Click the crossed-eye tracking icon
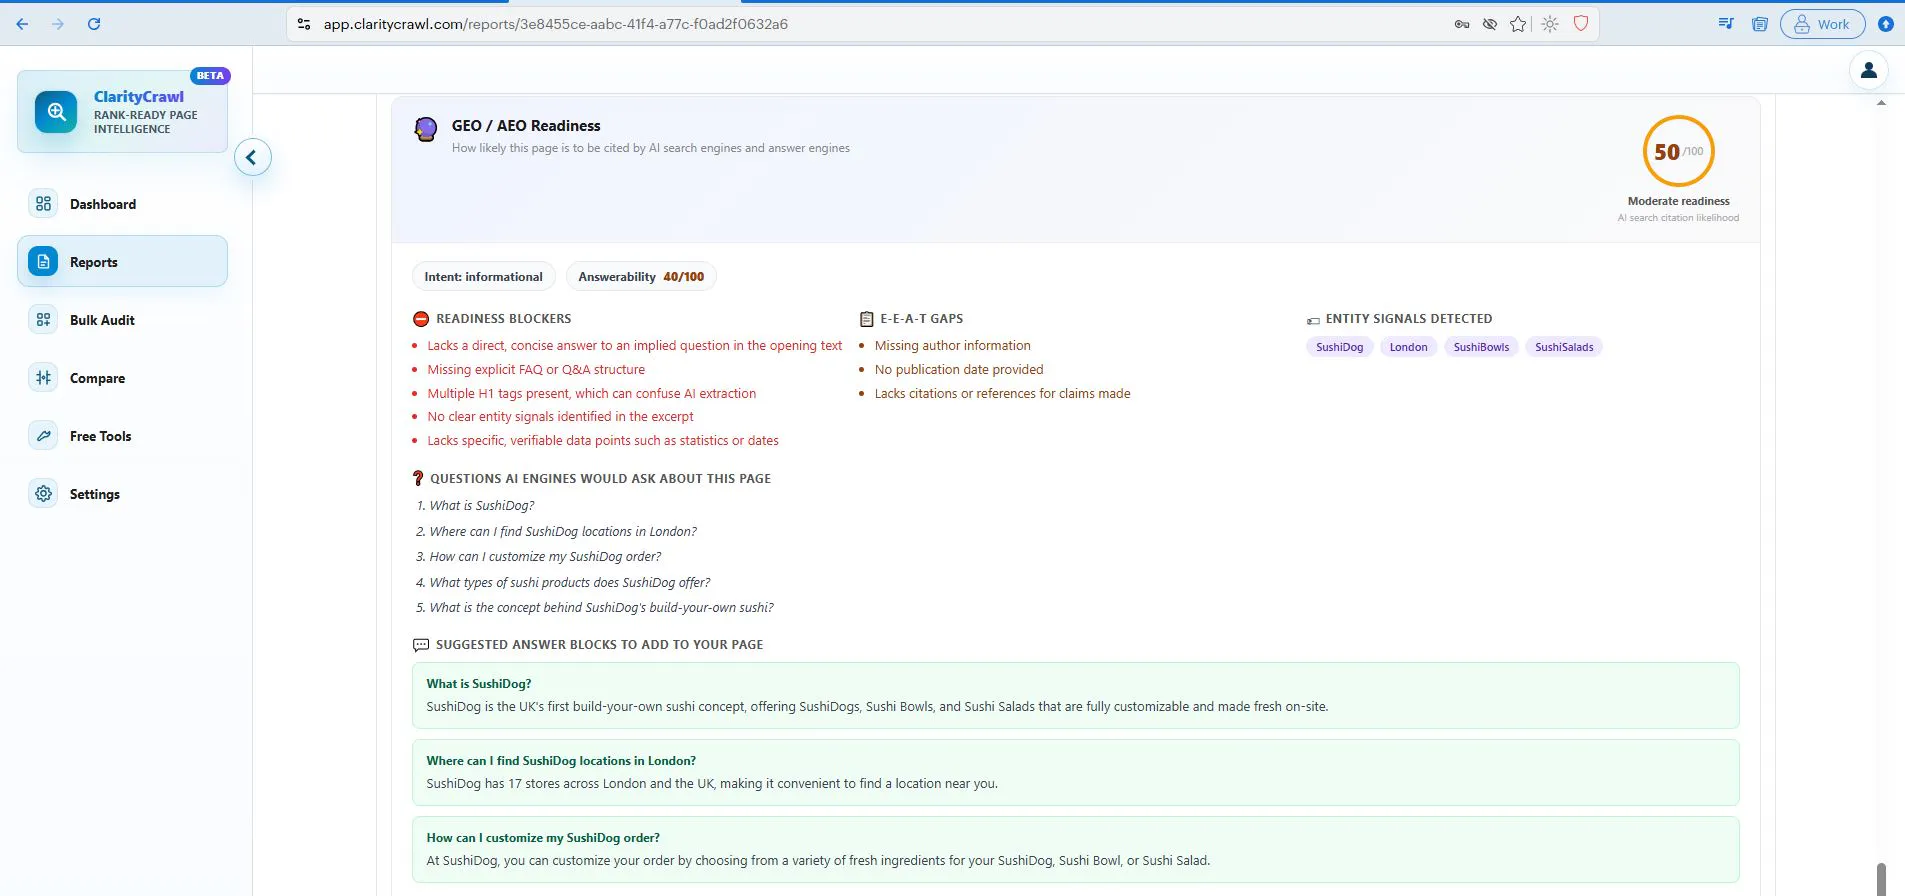1905x896 pixels. [1490, 24]
